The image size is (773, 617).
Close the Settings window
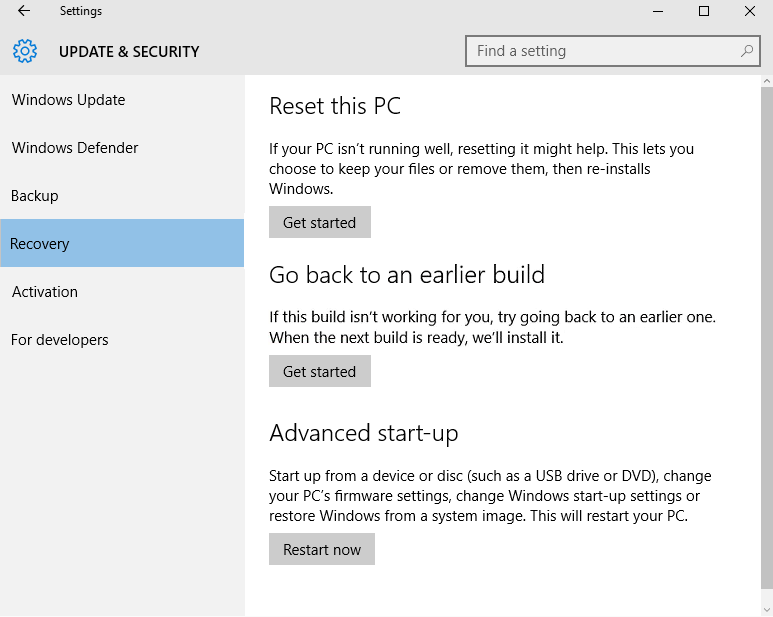click(x=750, y=11)
